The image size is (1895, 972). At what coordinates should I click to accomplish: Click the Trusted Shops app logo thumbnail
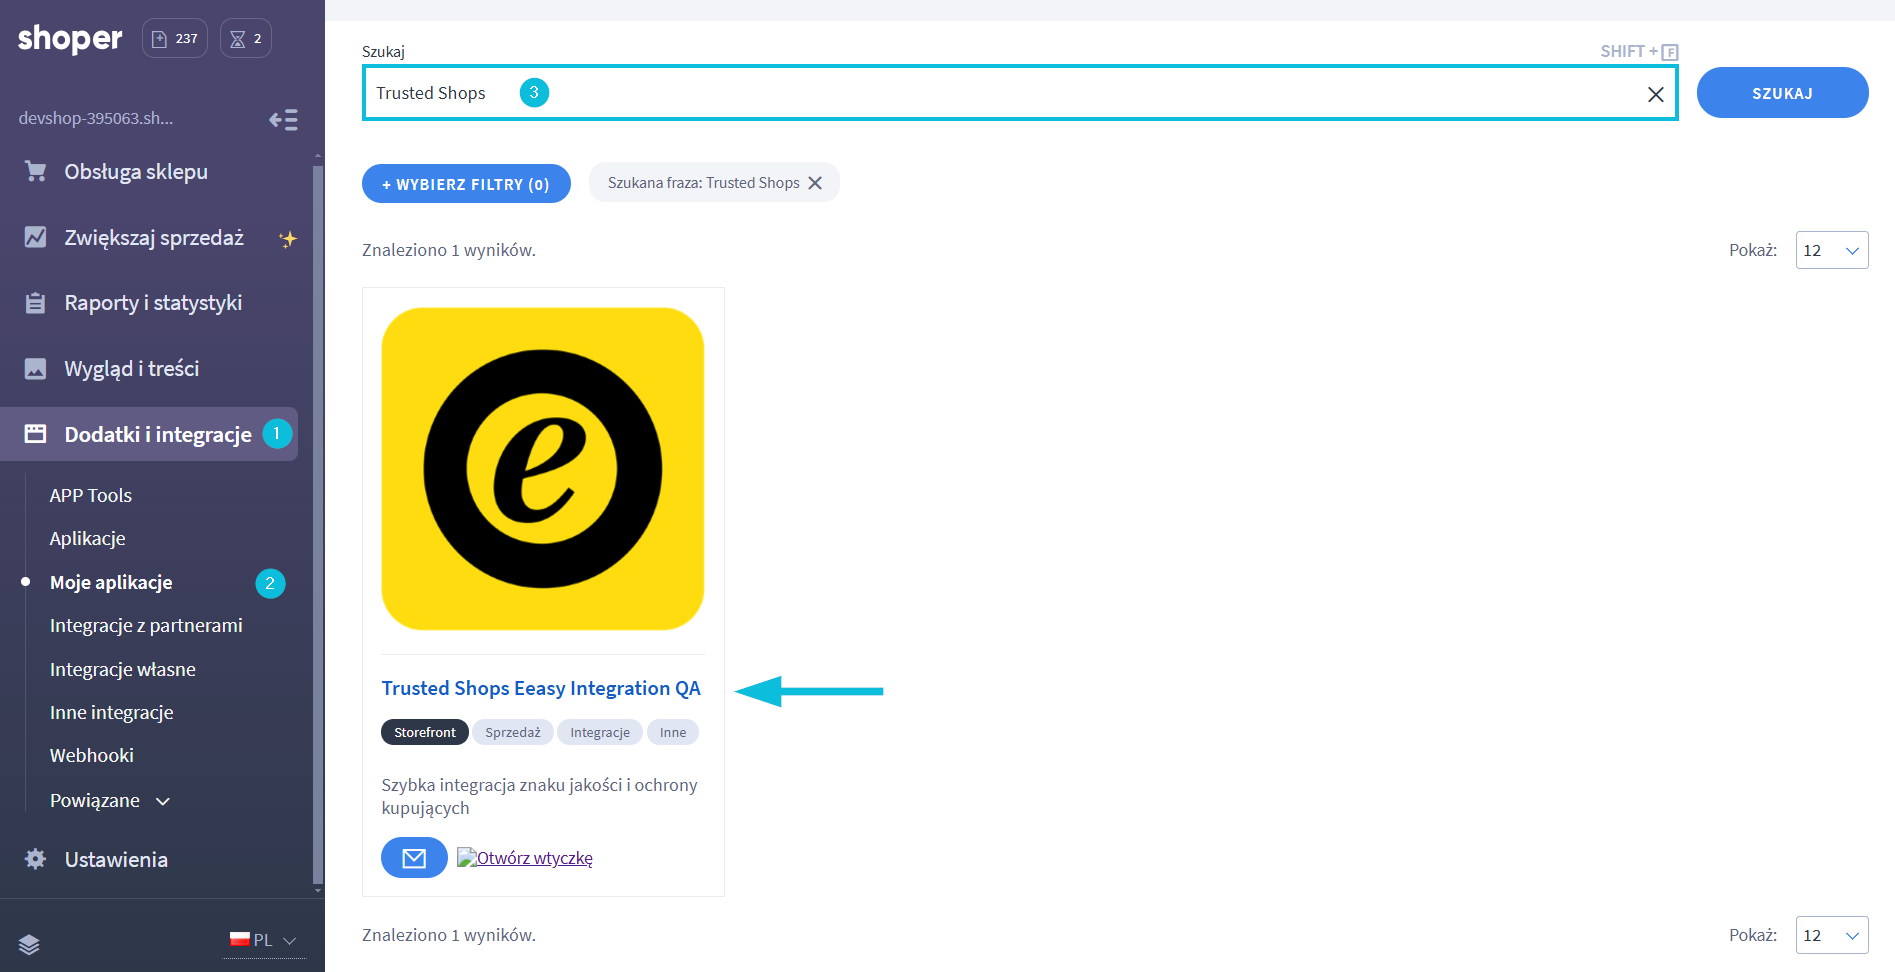(x=543, y=469)
